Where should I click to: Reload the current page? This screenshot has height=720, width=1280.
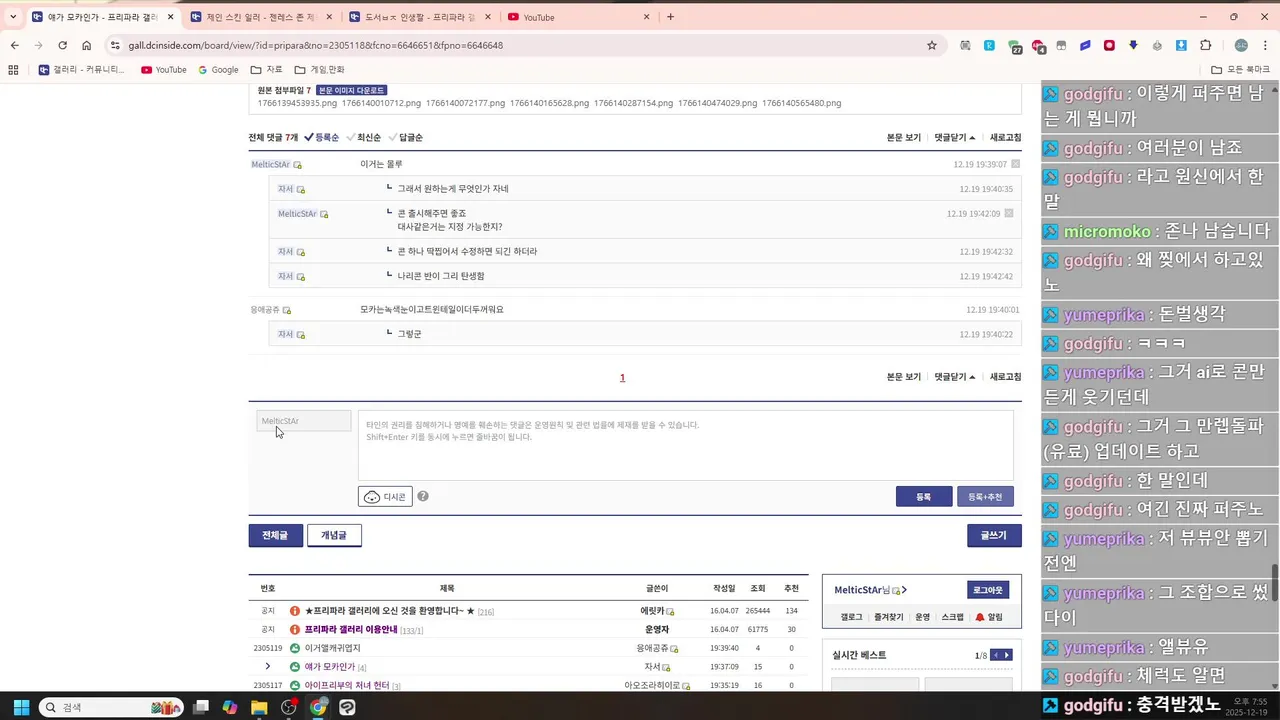[62, 45]
